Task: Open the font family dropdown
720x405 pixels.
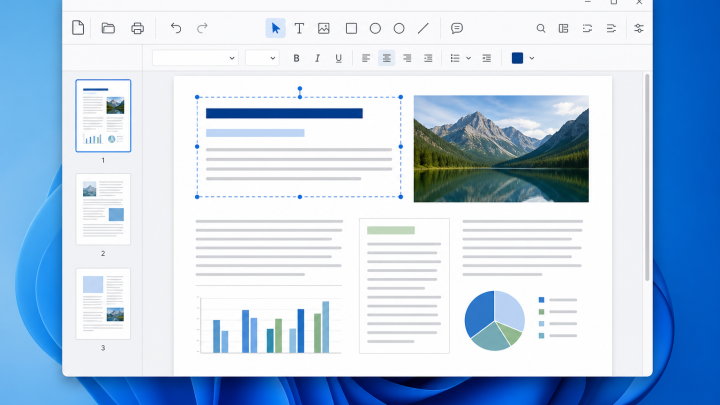Action: (x=195, y=58)
